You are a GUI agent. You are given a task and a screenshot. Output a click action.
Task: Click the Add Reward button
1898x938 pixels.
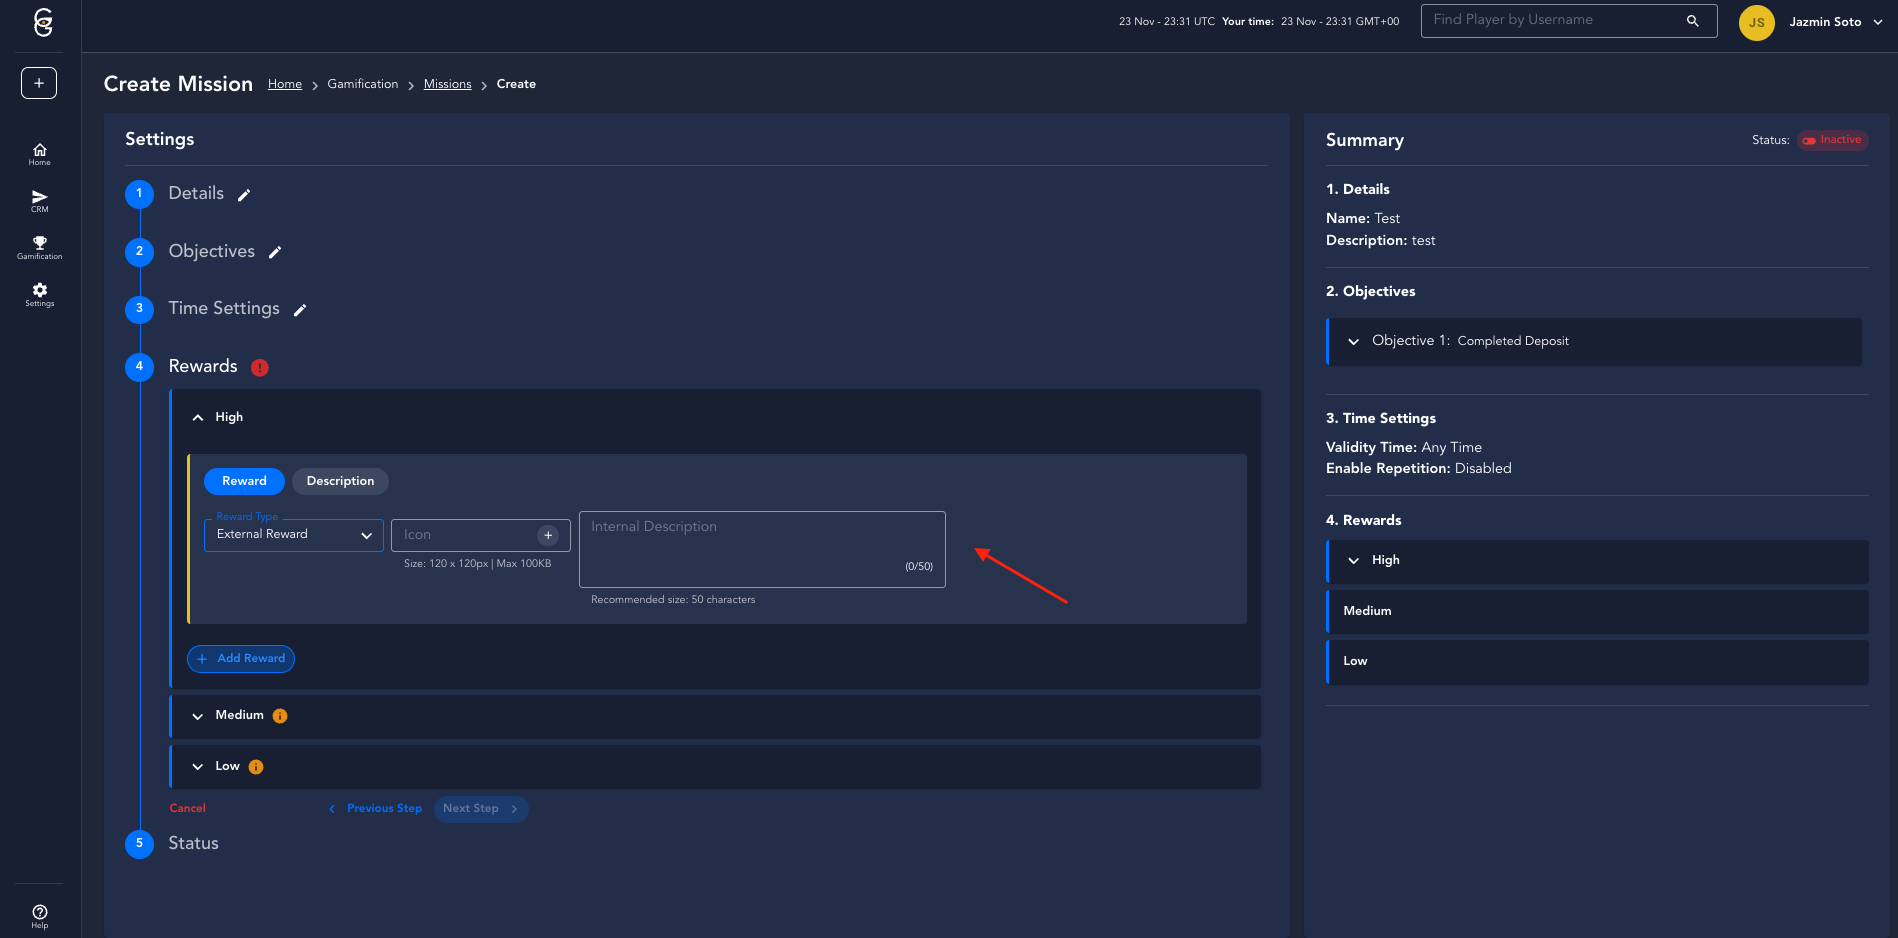click(241, 659)
